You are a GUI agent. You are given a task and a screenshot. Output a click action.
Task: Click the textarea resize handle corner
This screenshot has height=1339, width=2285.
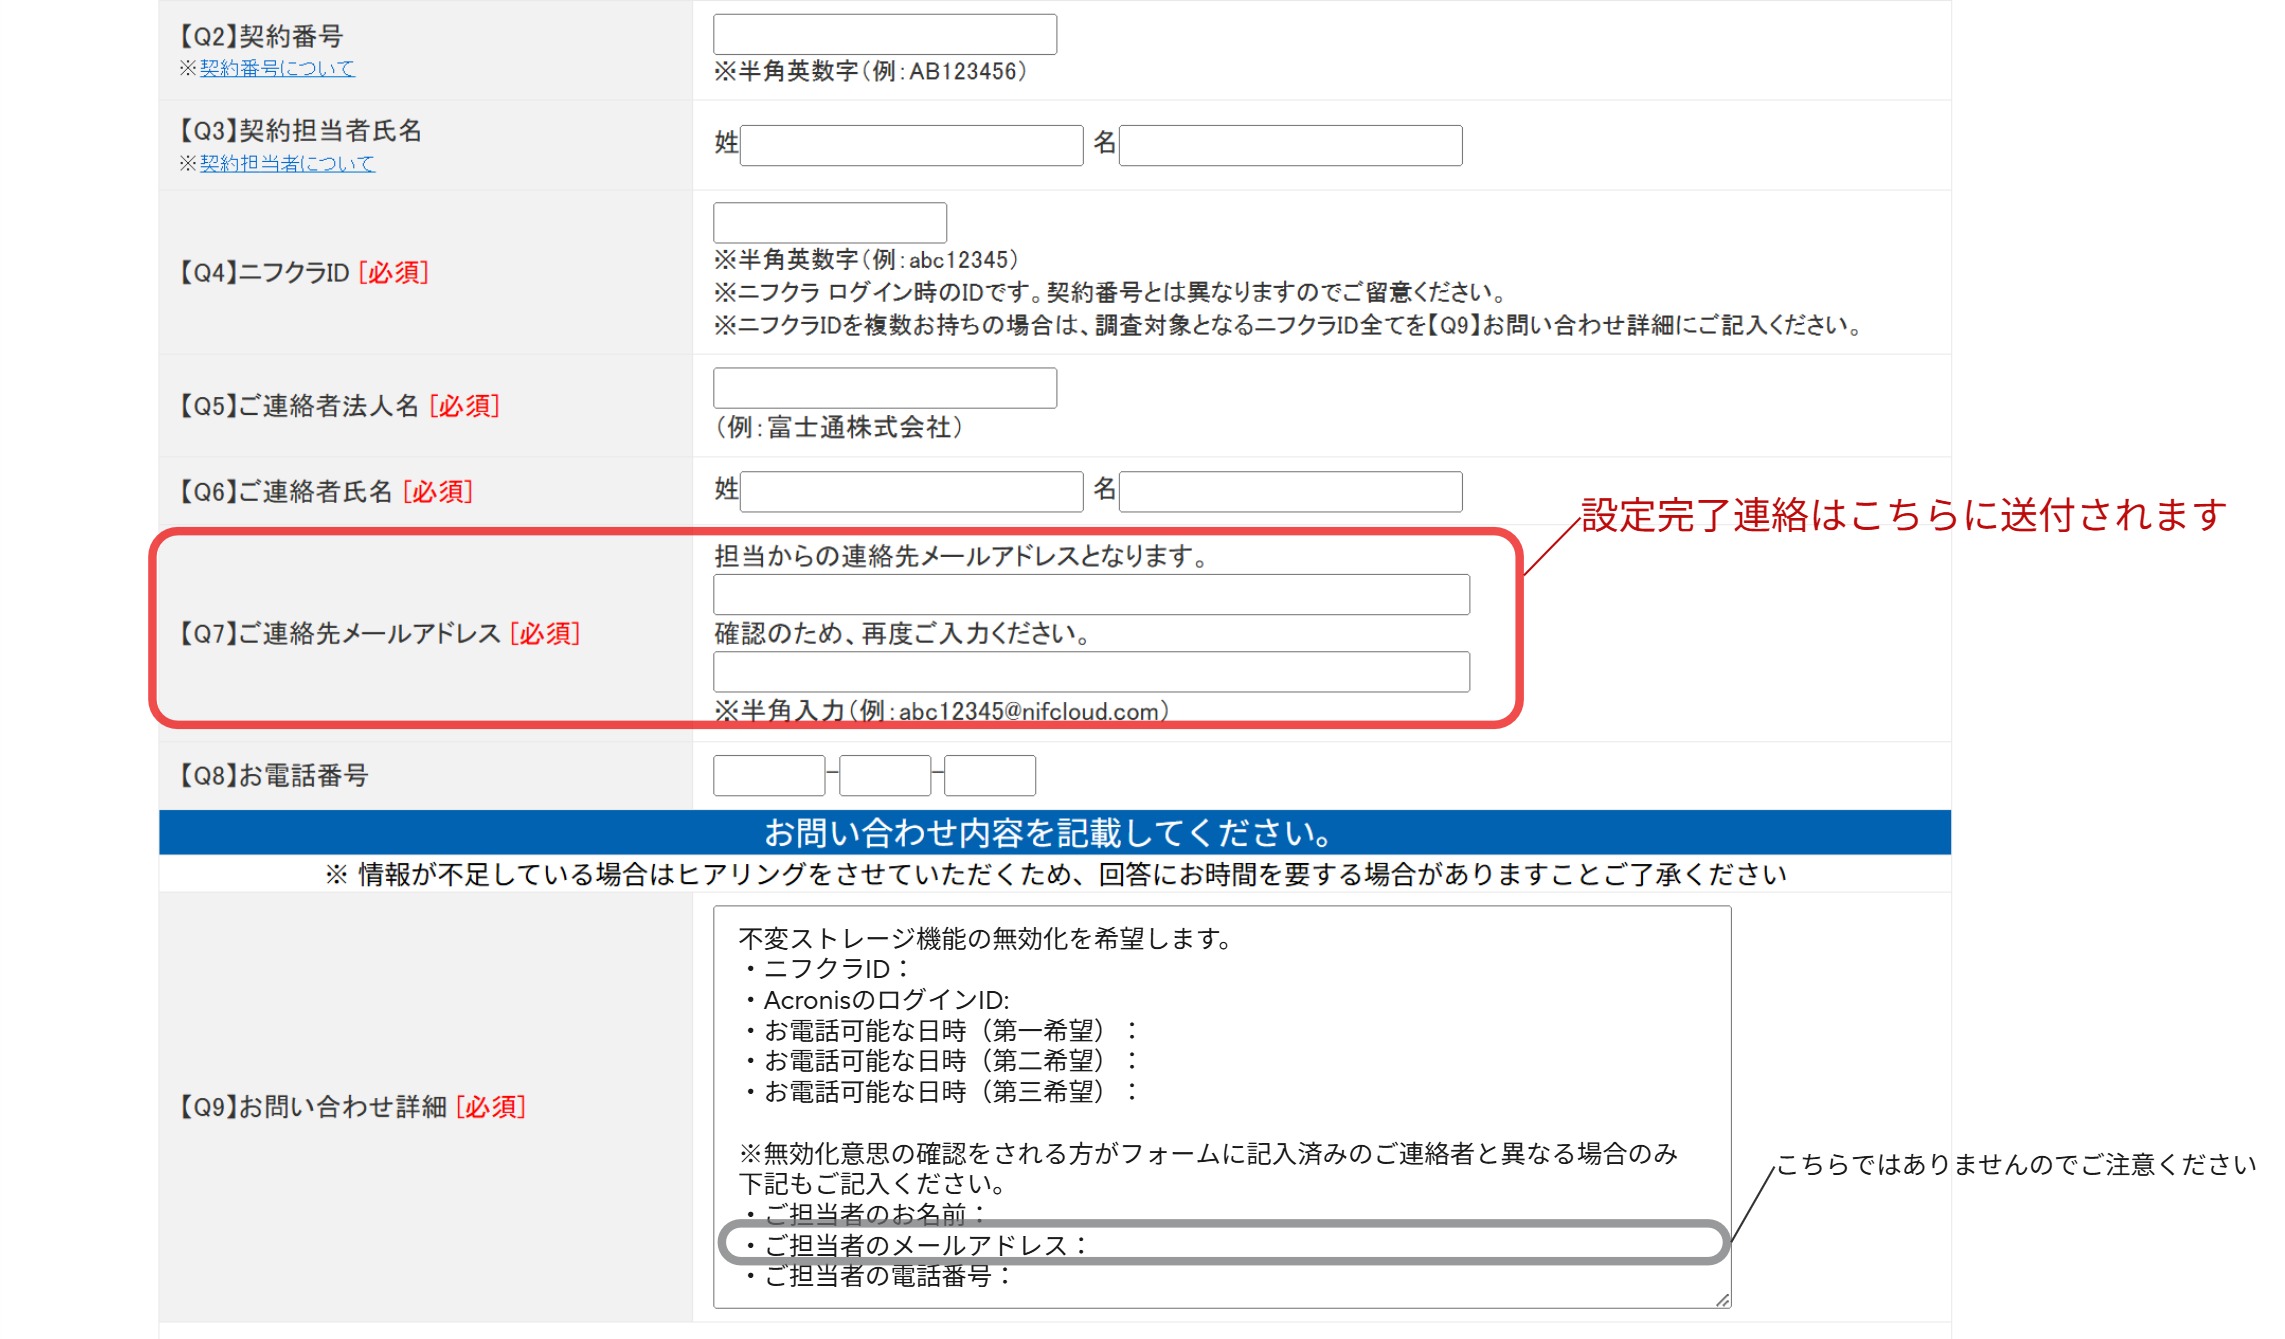pyautogui.click(x=1722, y=1300)
